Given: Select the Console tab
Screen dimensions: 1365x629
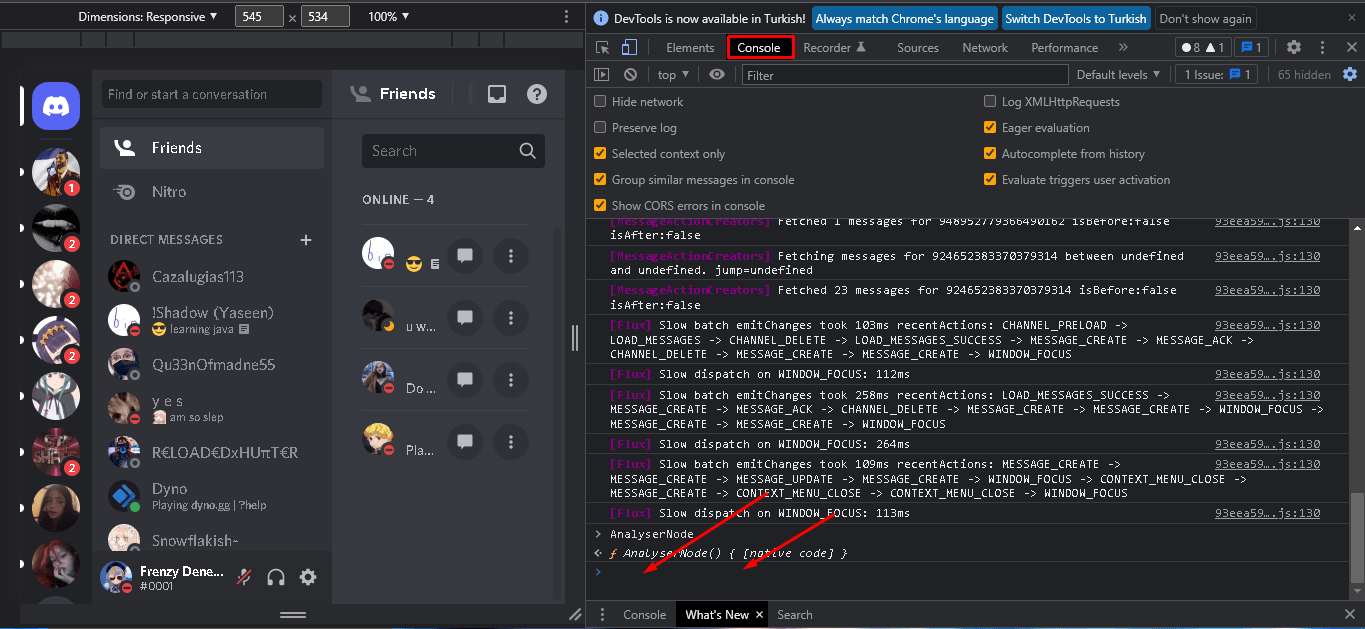Looking at the screenshot, I should pos(759,48).
